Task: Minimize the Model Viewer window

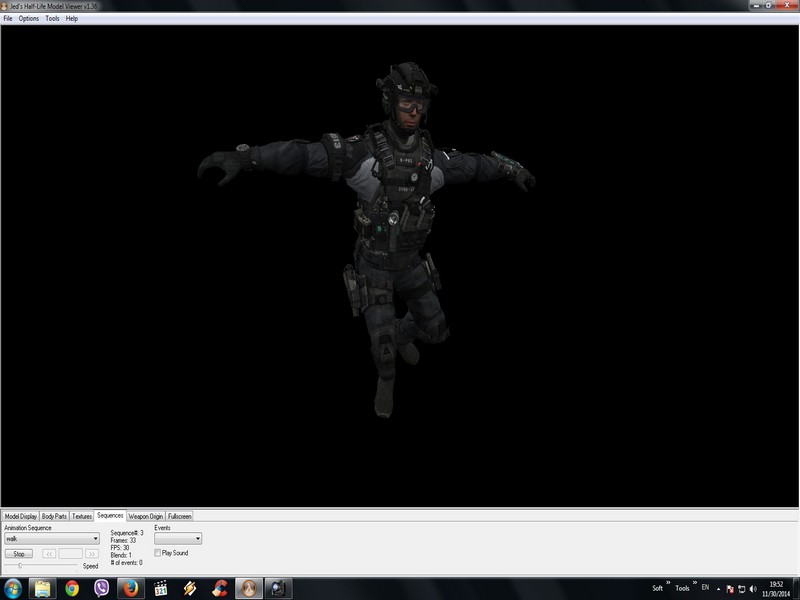Action: (x=757, y=6)
